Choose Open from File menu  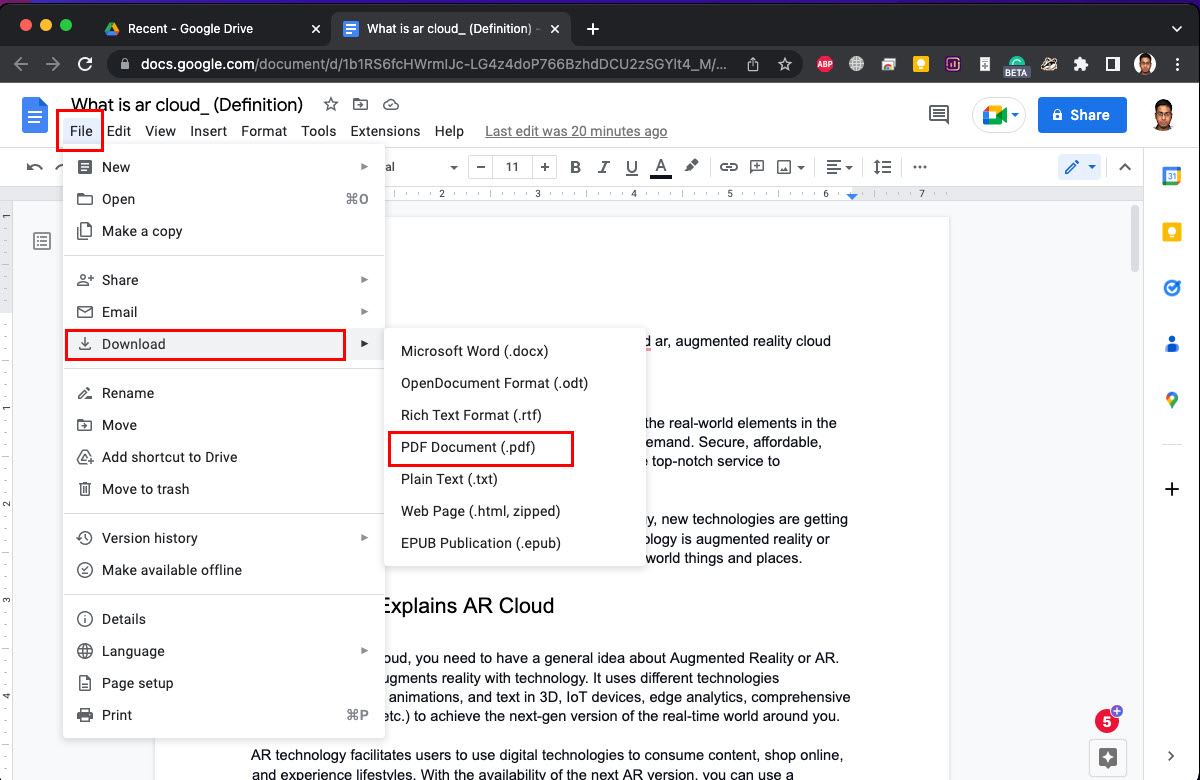tap(224, 199)
